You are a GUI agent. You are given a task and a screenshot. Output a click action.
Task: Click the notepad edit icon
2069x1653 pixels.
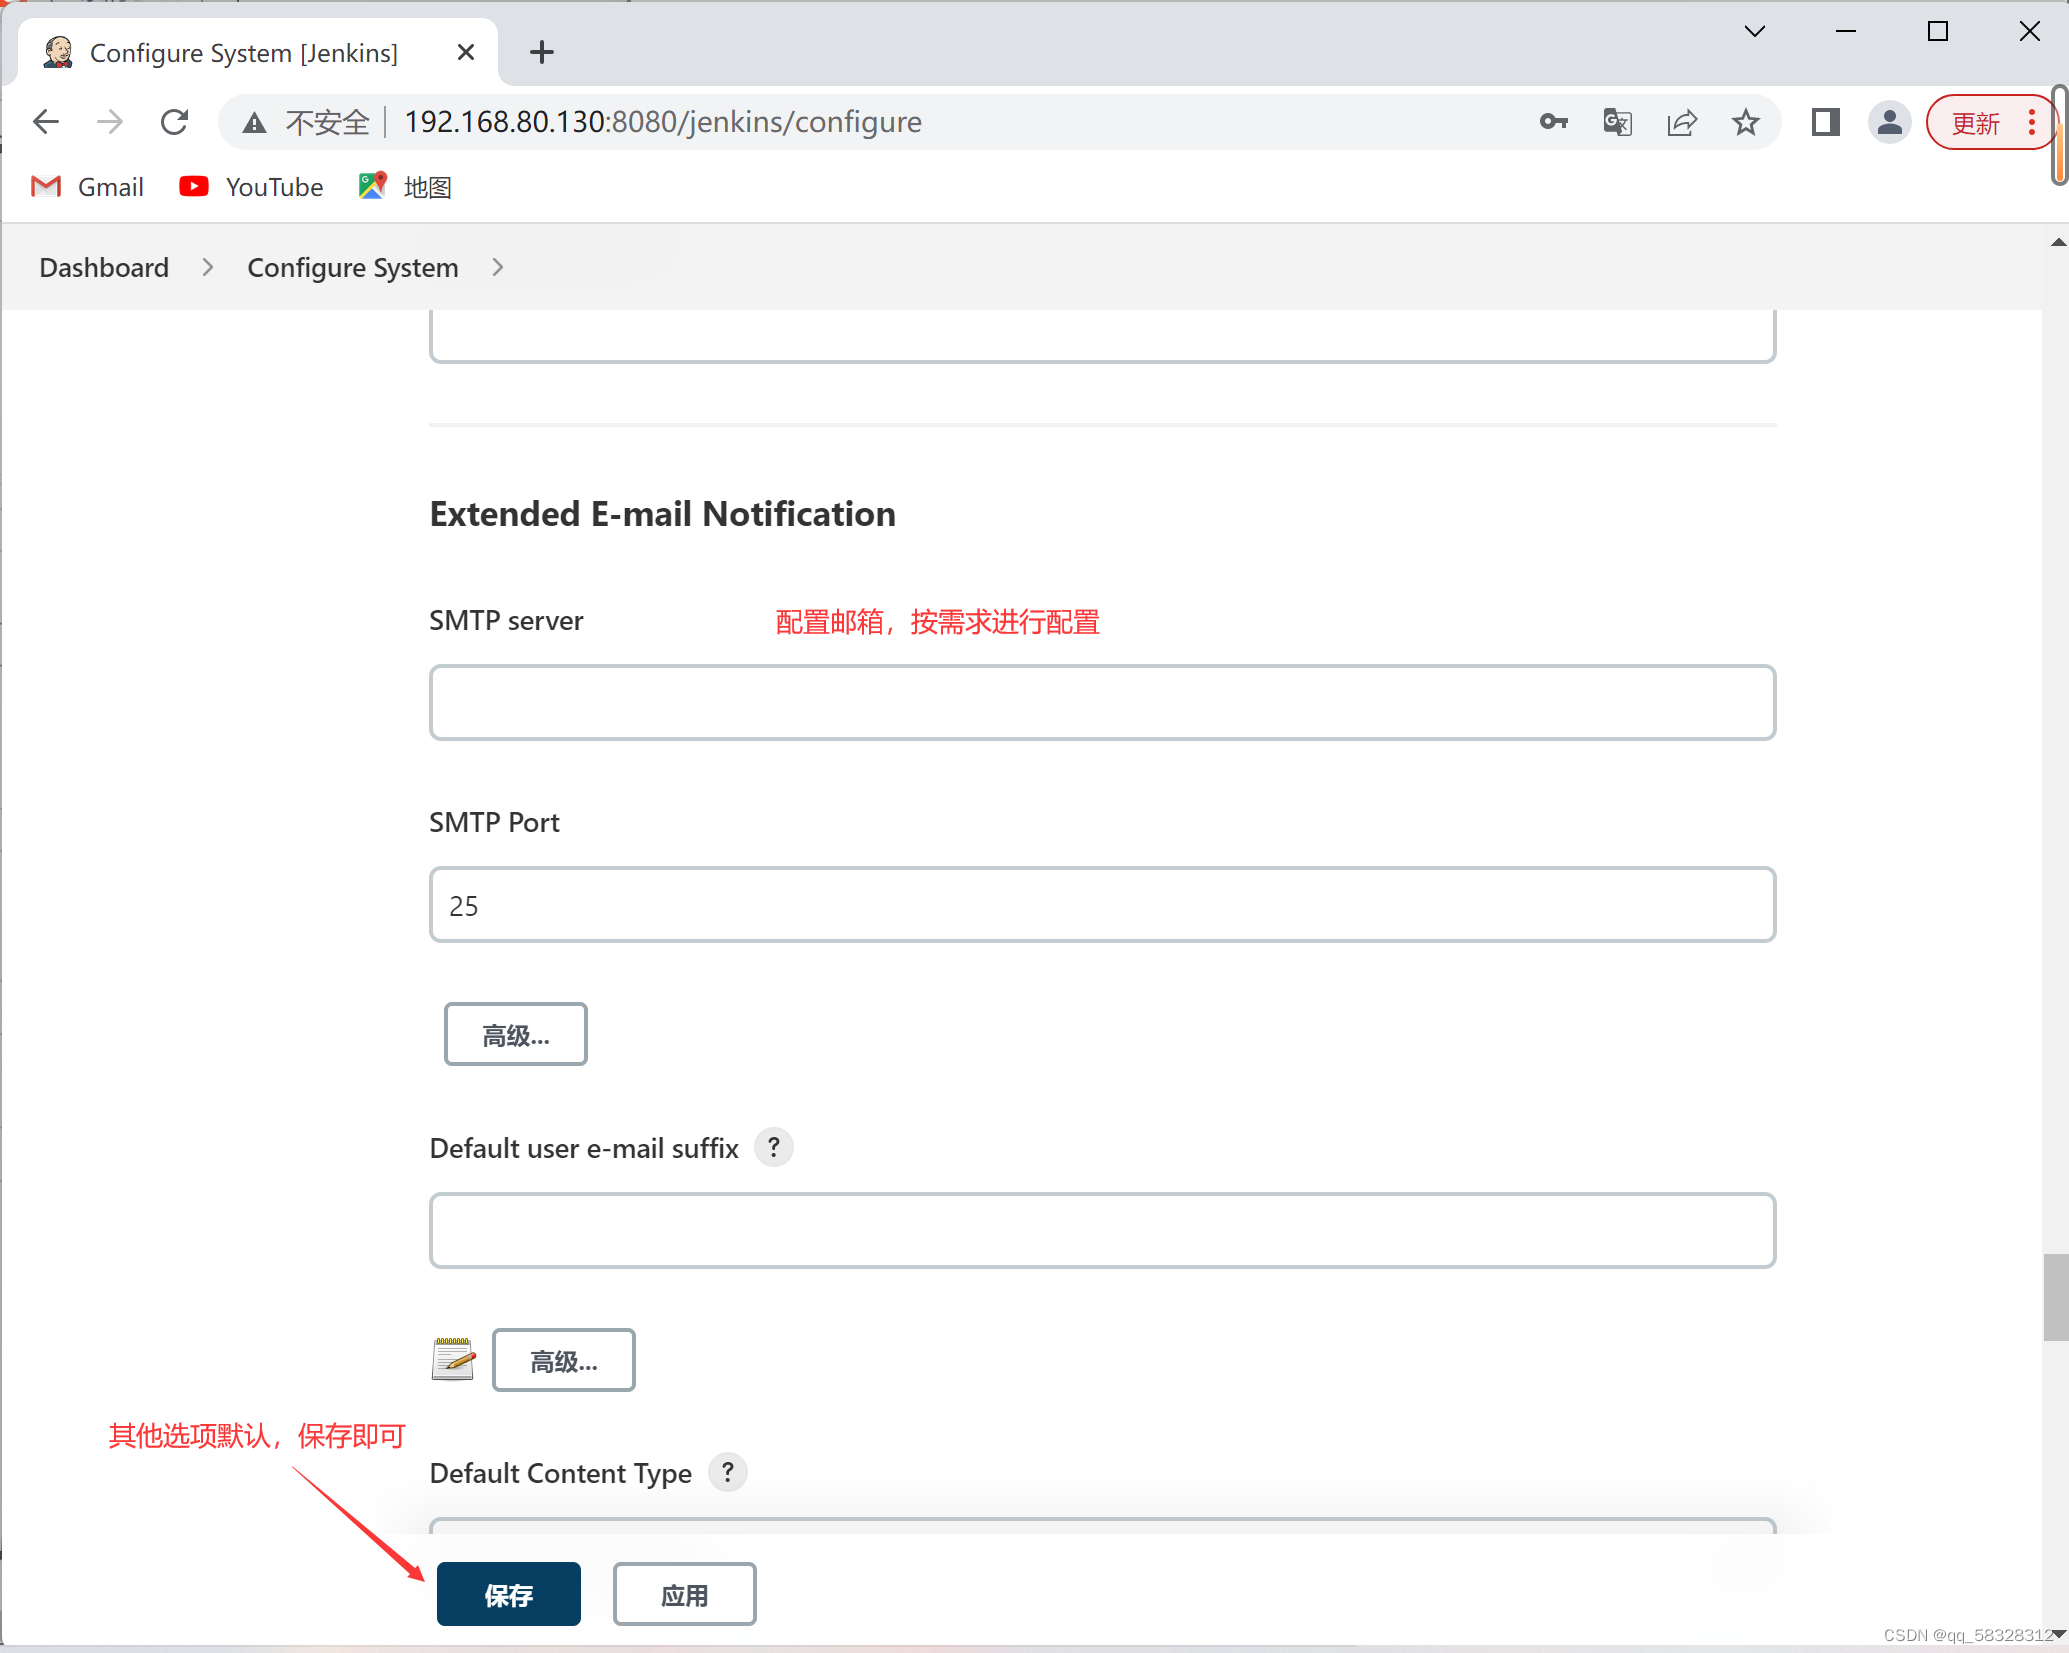[453, 1359]
